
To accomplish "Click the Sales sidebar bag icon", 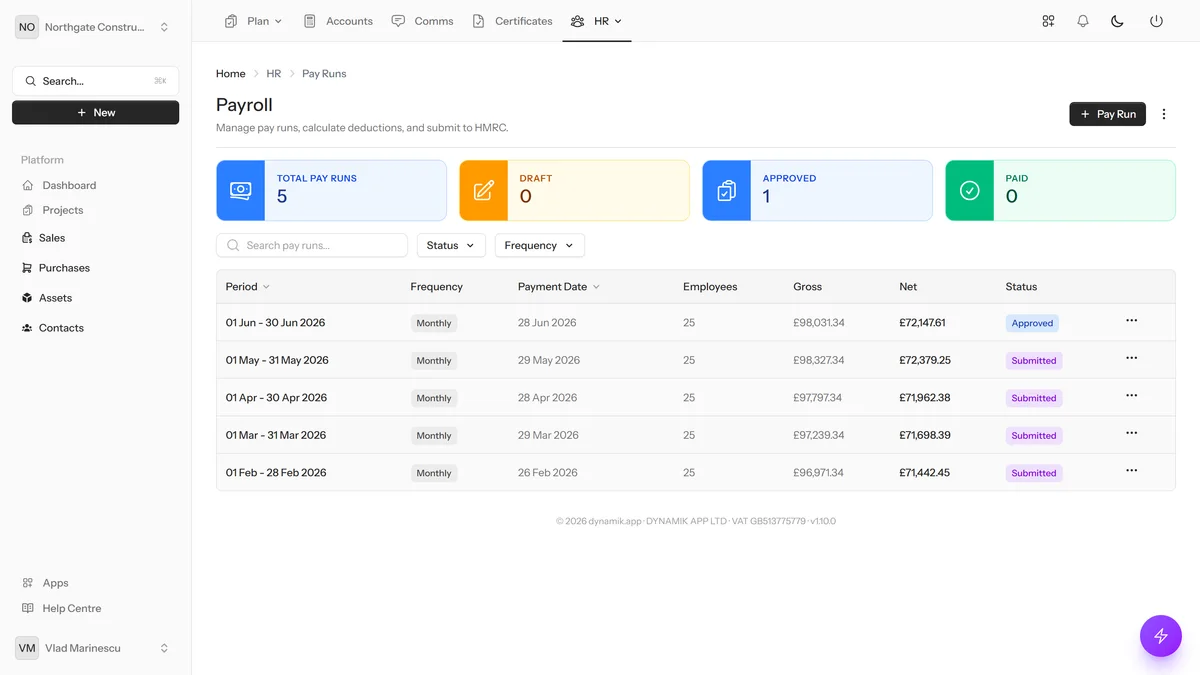I will coord(27,238).
